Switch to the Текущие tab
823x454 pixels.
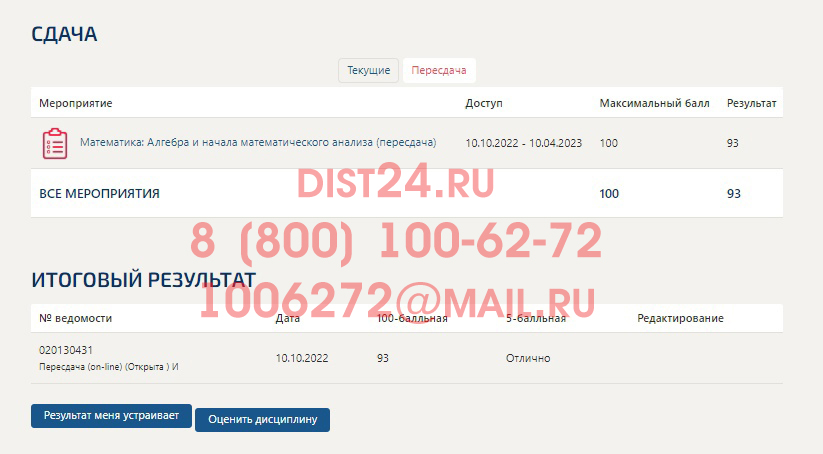point(369,71)
